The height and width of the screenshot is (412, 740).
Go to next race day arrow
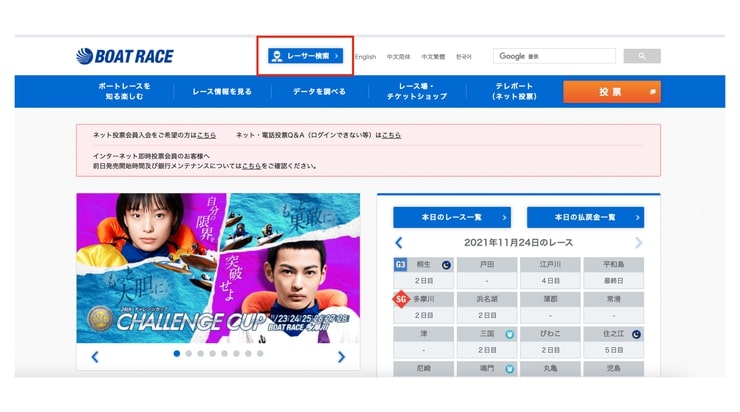pyautogui.click(x=639, y=243)
